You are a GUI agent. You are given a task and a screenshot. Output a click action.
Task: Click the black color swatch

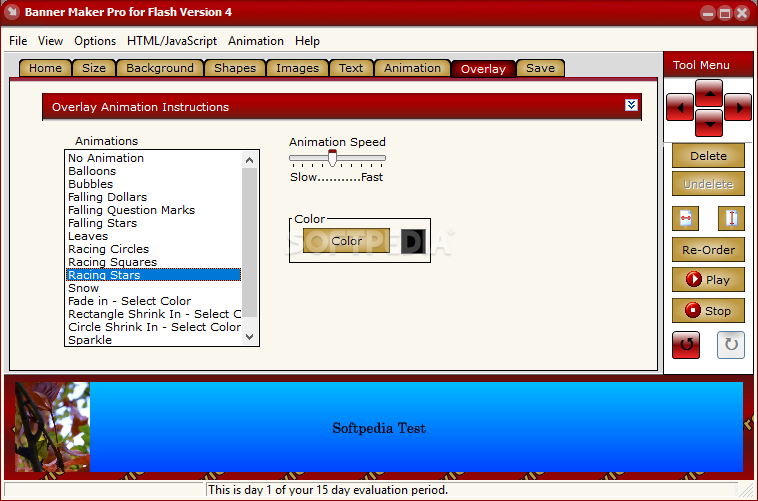[413, 241]
